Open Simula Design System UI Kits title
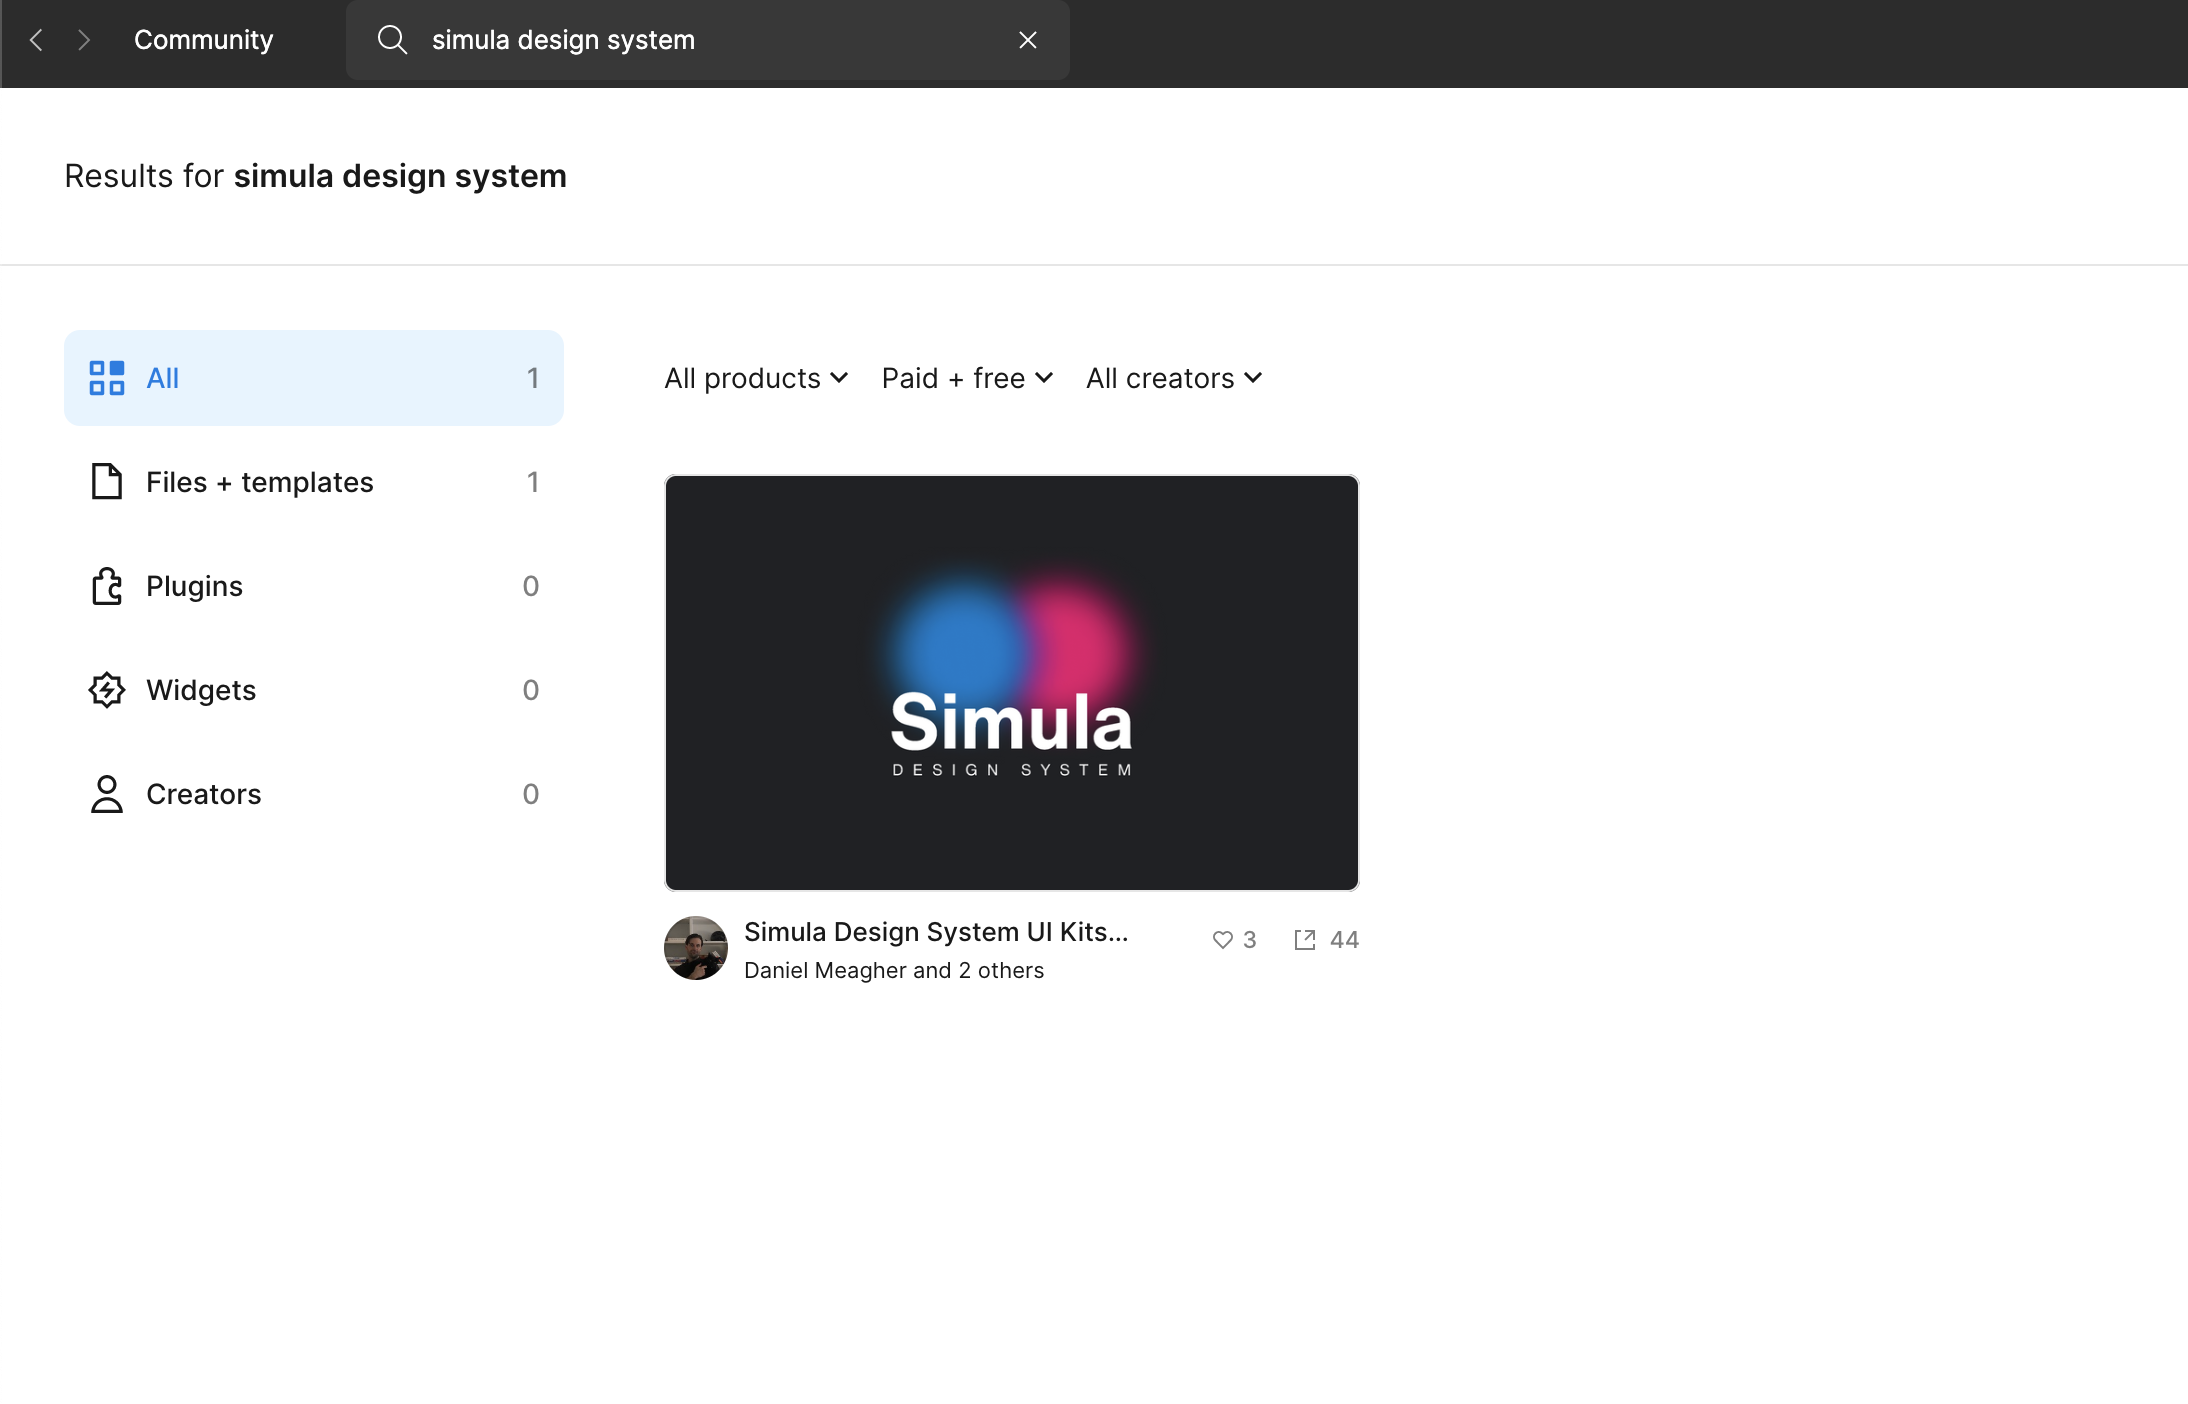2188x1404 pixels. click(935, 932)
